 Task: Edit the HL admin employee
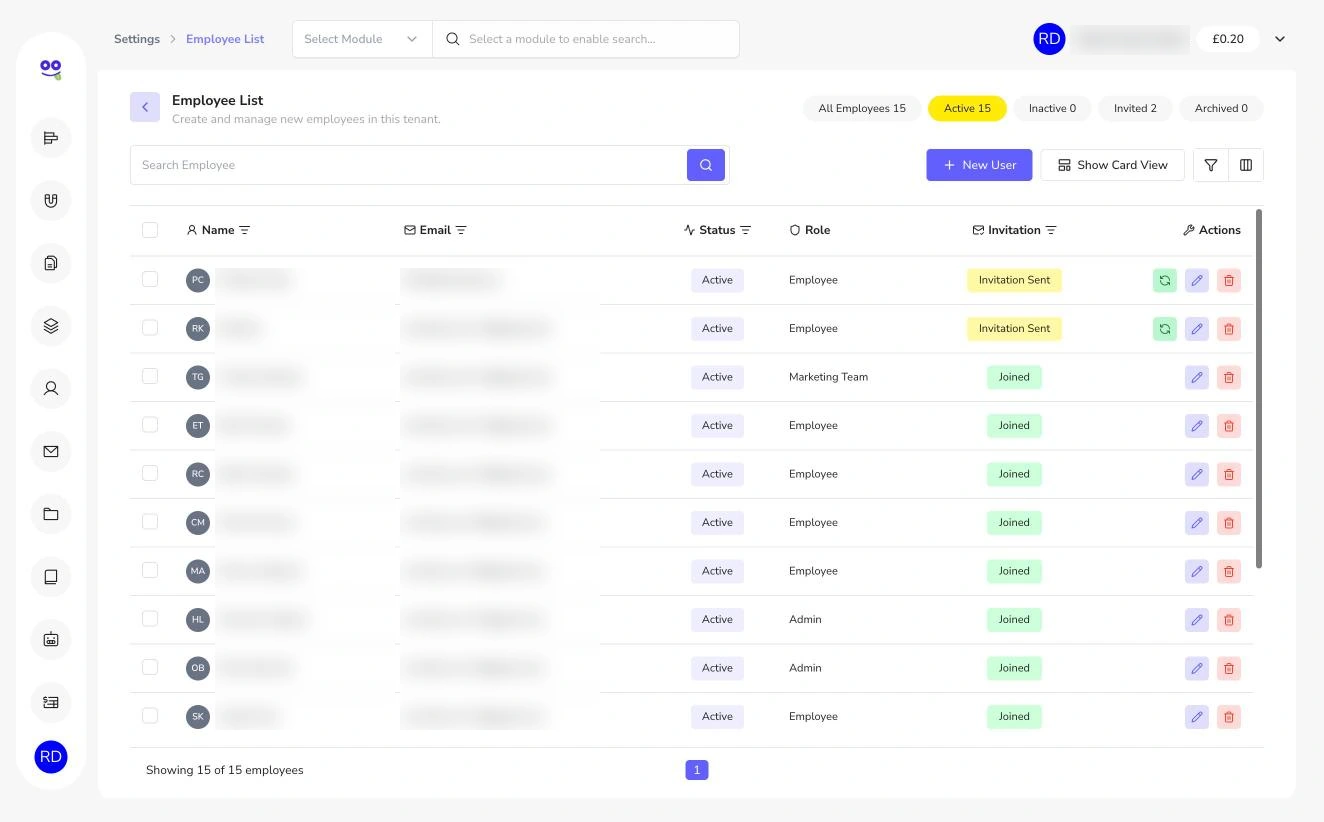1197,619
